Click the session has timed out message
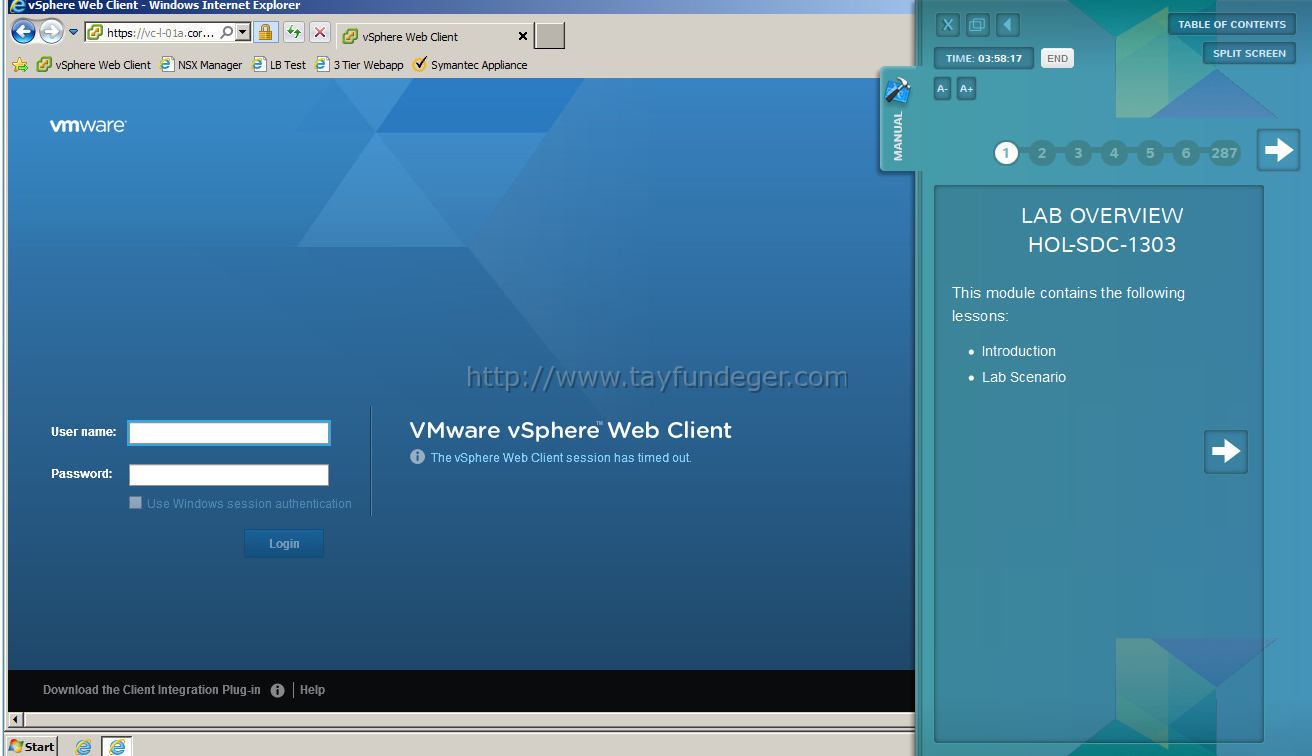Image resolution: width=1312 pixels, height=756 pixels. click(561, 458)
